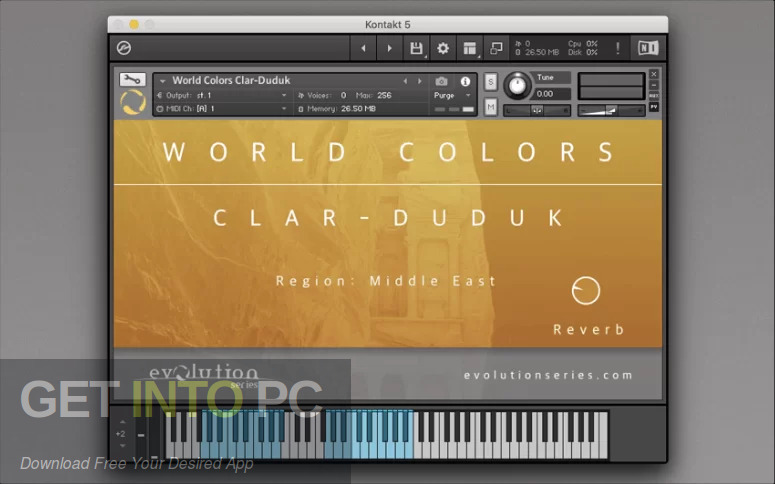Click the yellow Evolution Series instrument icon
This screenshot has height=484, width=775.
pyautogui.click(x=133, y=102)
